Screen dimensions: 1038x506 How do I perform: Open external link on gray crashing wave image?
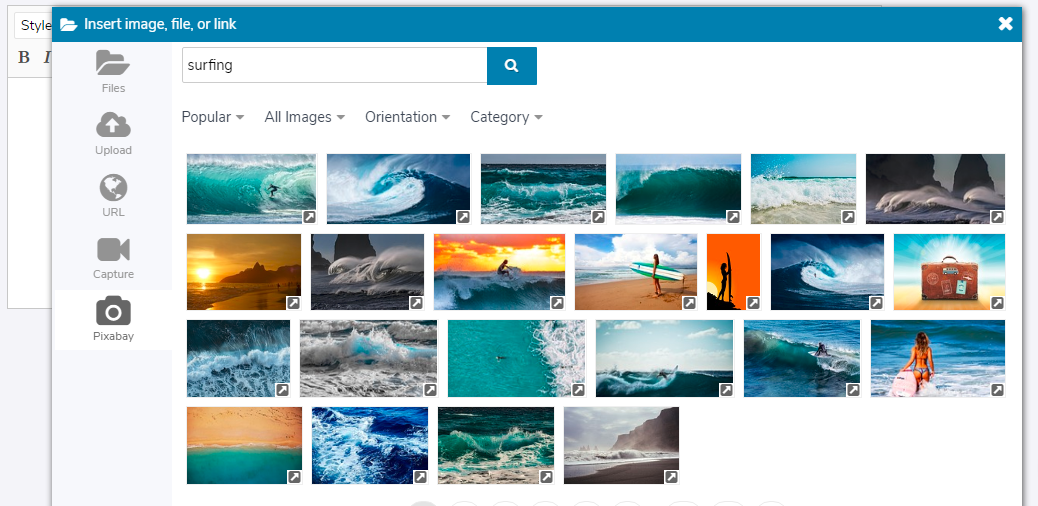[x=430, y=389]
